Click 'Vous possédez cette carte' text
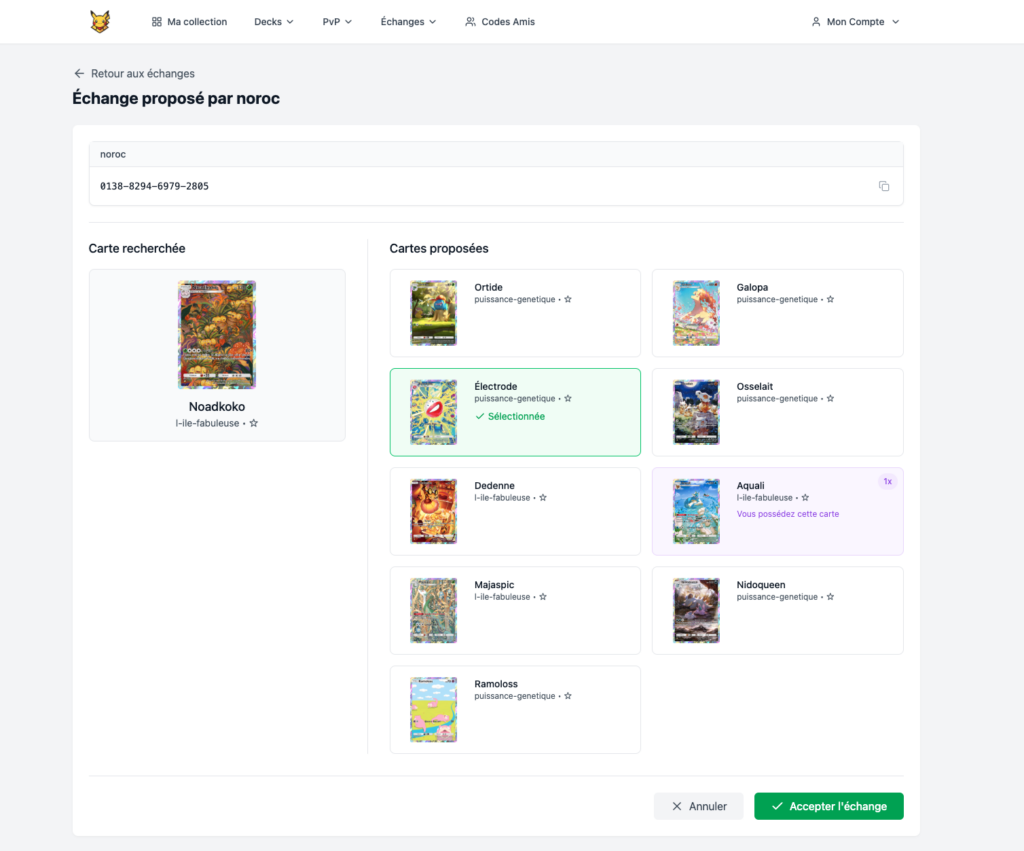The width and height of the screenshot is (1024, 851). point(788,514)
